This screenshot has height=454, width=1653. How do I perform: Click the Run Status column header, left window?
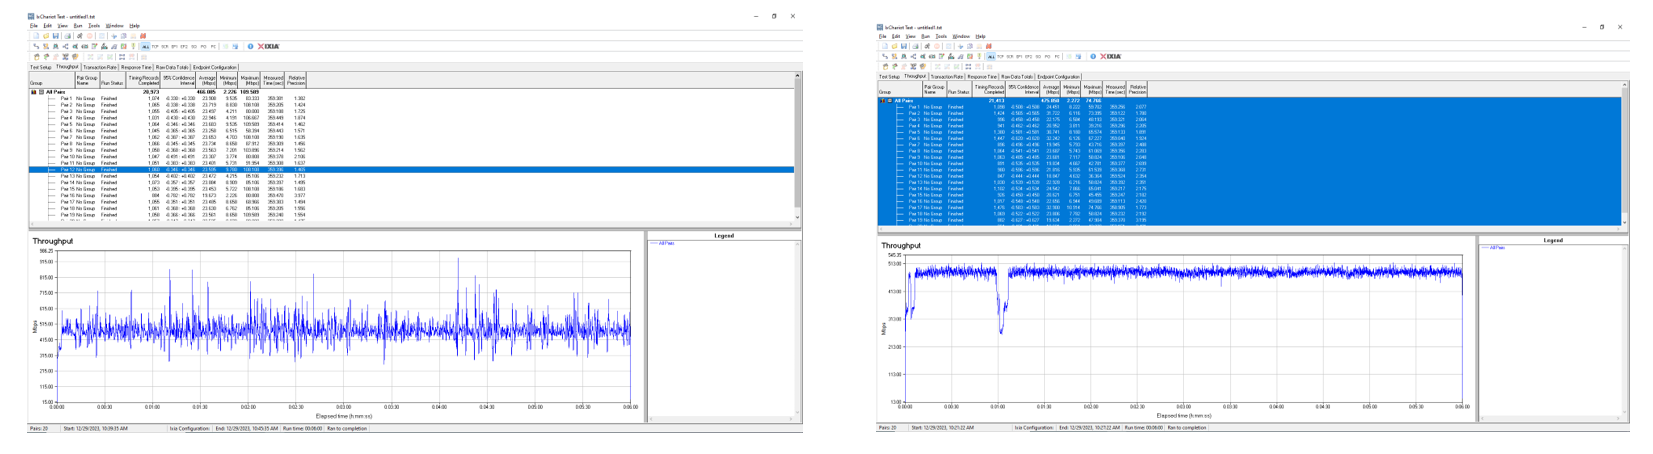tap(111, 83)
